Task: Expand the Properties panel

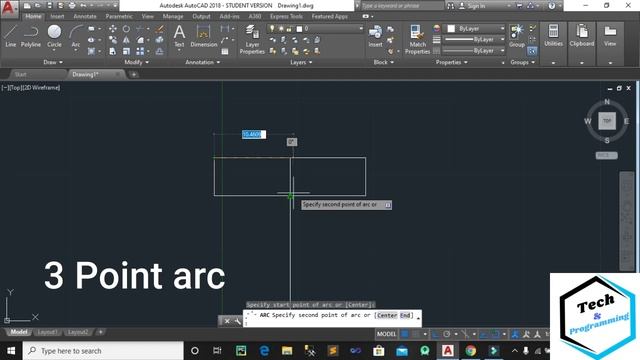Action: (x=451, y=62)
